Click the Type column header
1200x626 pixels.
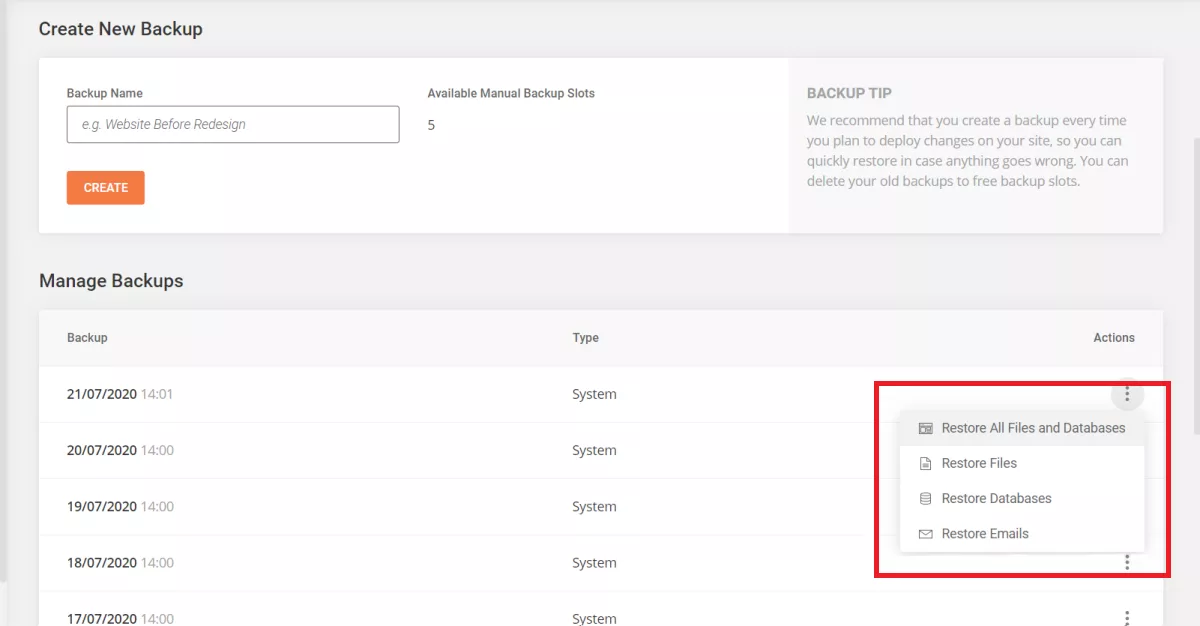click(x=586, y=338)
